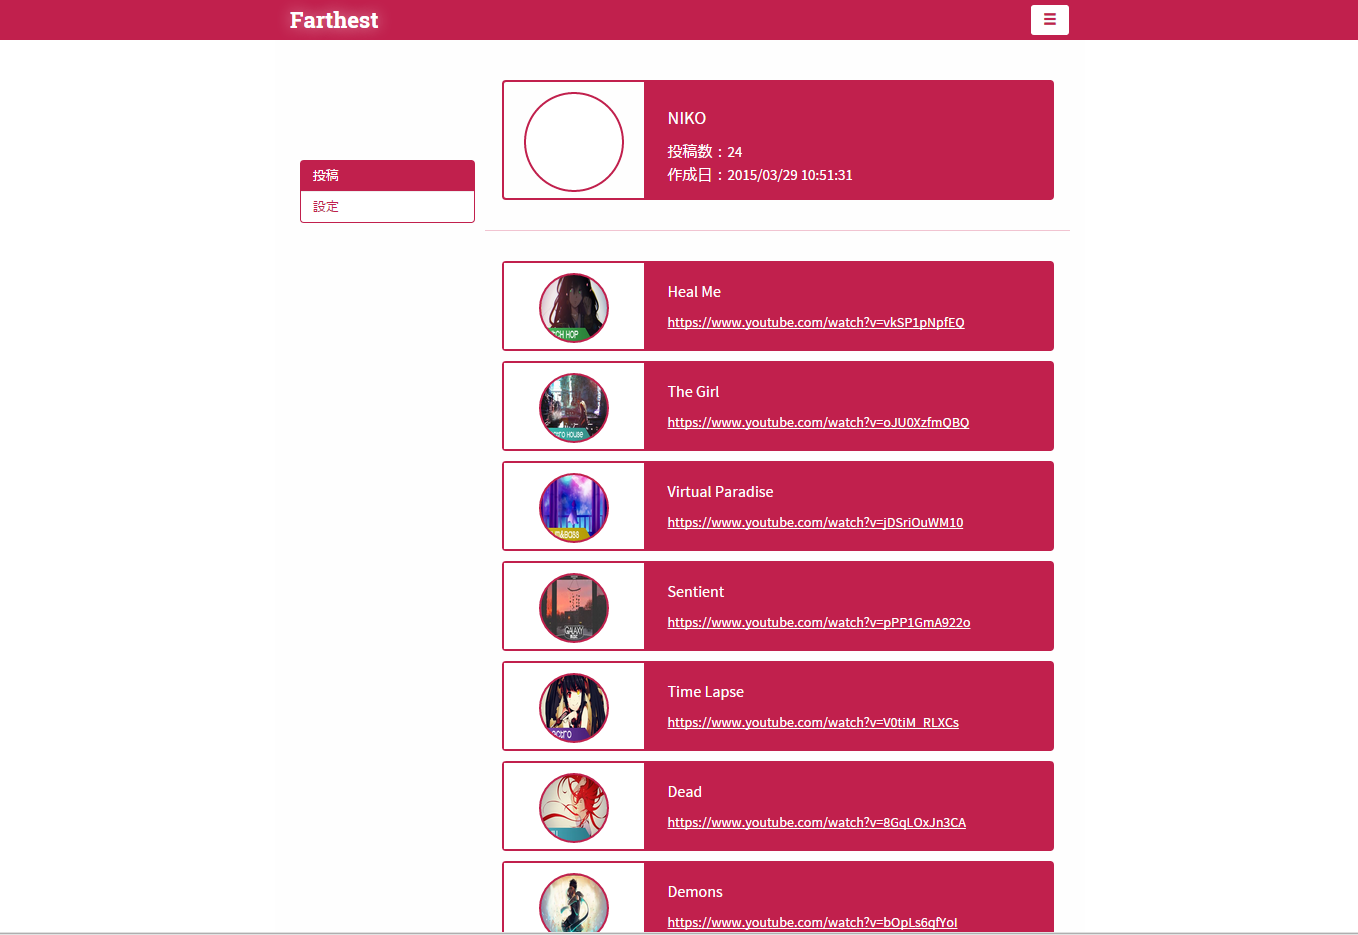This screenshot has width=1358, height=935.
Task: Click the Demons post thumbnail
Action: coord(574,904)
